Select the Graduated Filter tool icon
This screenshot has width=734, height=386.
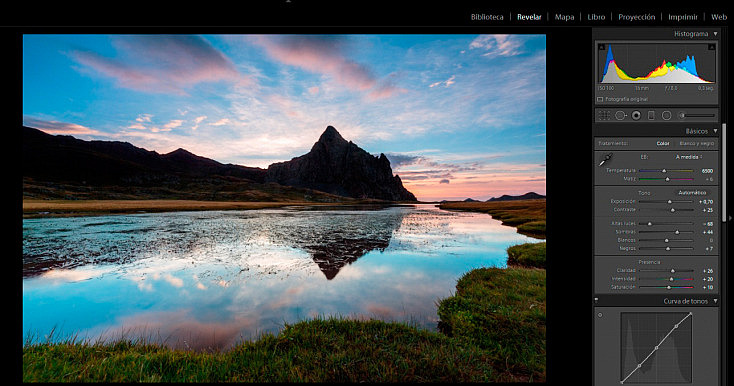pyautogui.click(x=651, y=115)
